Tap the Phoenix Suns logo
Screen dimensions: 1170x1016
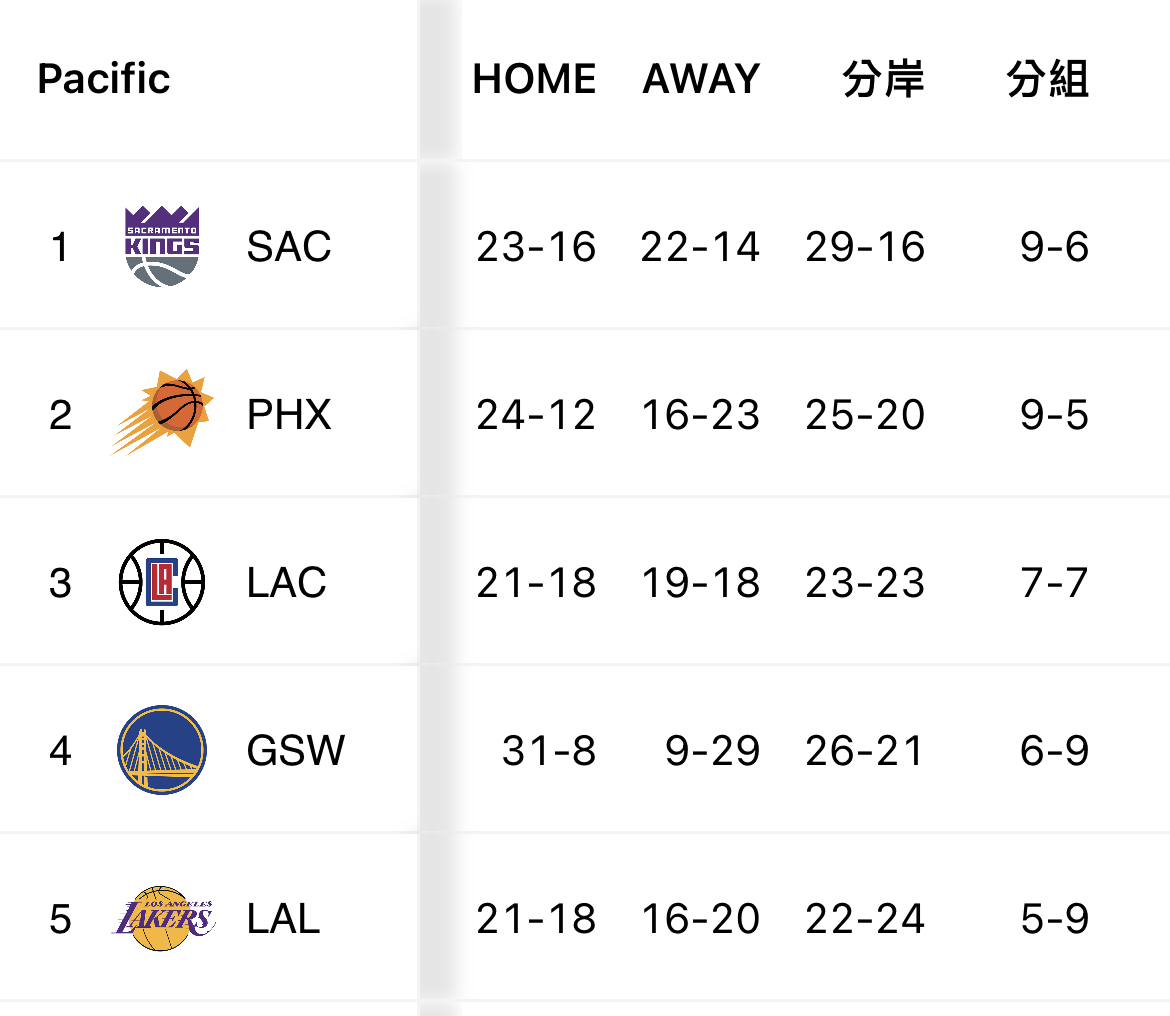tap(162, 412)
